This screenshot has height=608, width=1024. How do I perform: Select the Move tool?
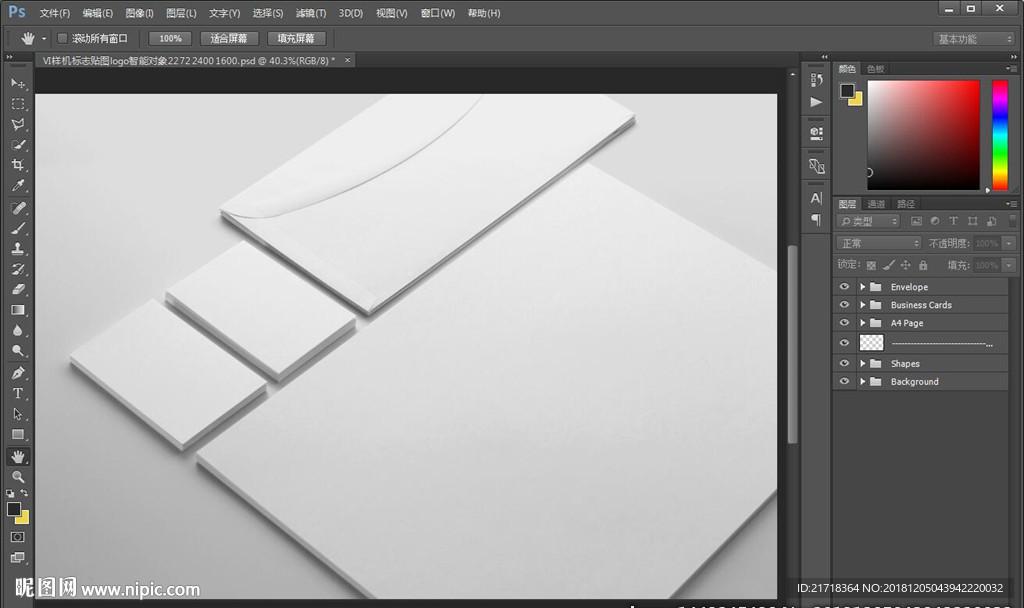pyautogui.click(x=18, y=83)
